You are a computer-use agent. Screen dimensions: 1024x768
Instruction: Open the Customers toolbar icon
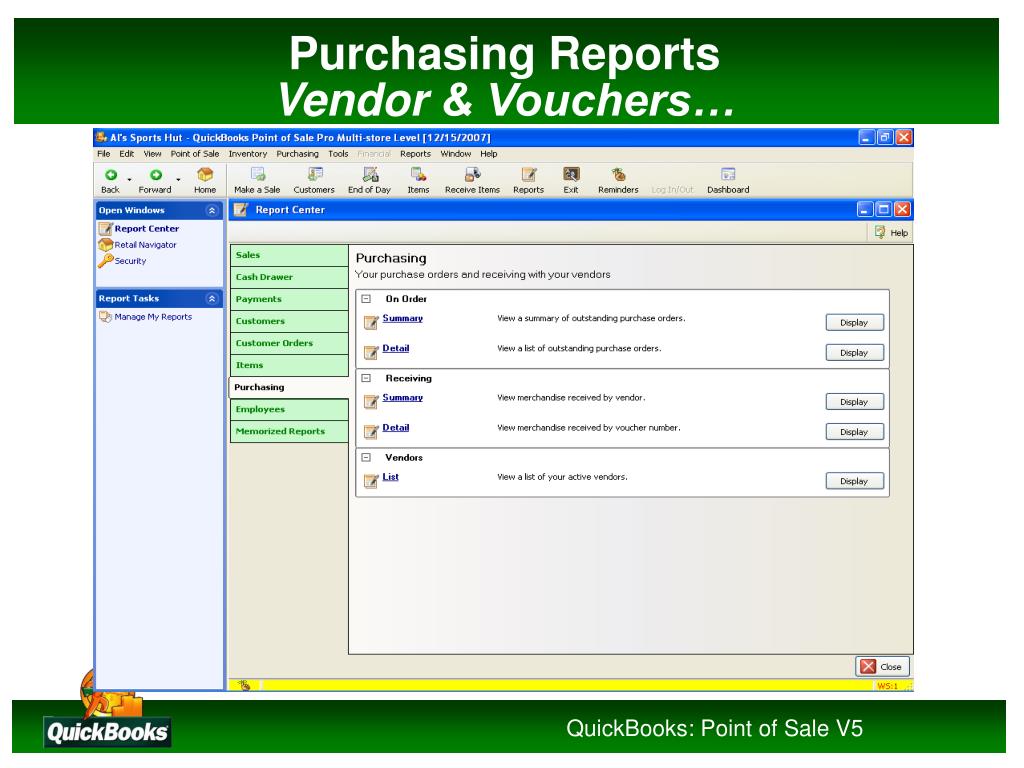315,174
